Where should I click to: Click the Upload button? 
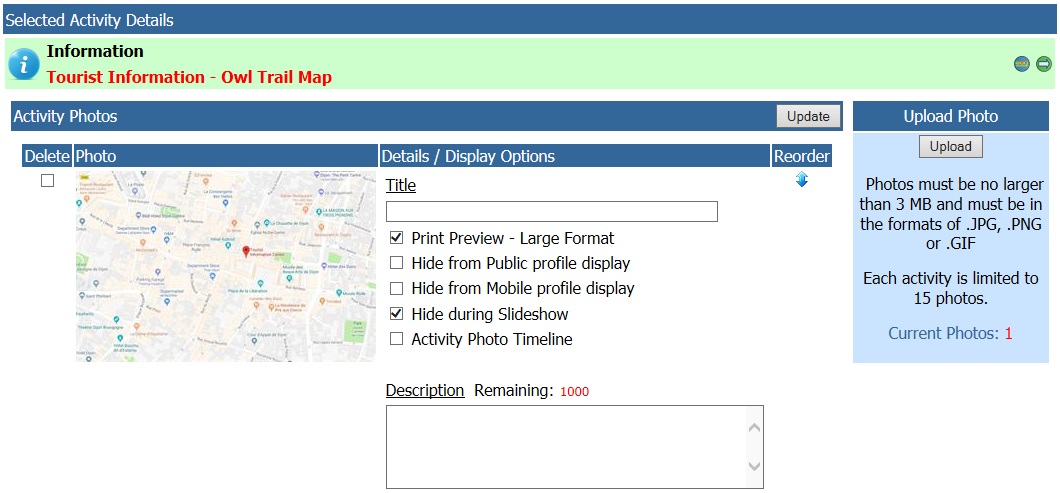pos(950,147)
